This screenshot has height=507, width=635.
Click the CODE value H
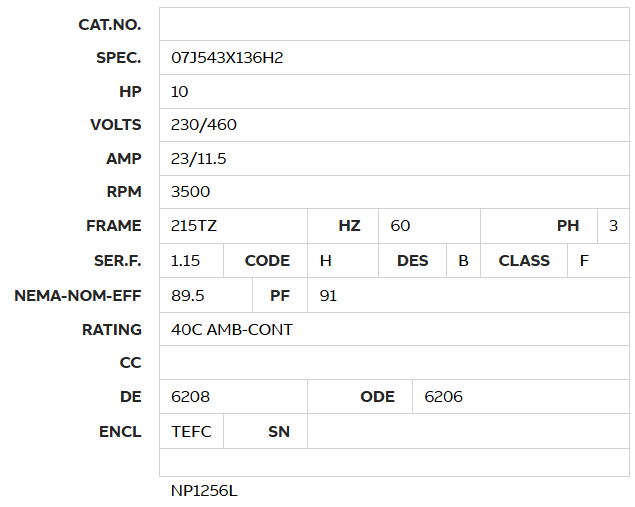click(326, 260)
